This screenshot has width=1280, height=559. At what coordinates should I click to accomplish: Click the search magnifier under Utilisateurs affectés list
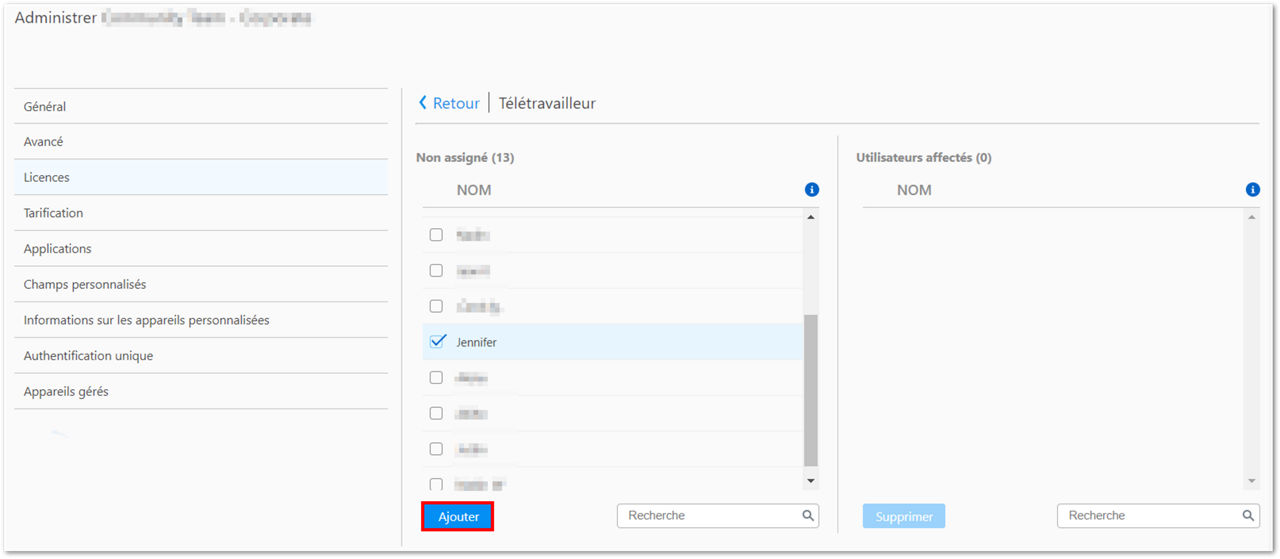1248,516
